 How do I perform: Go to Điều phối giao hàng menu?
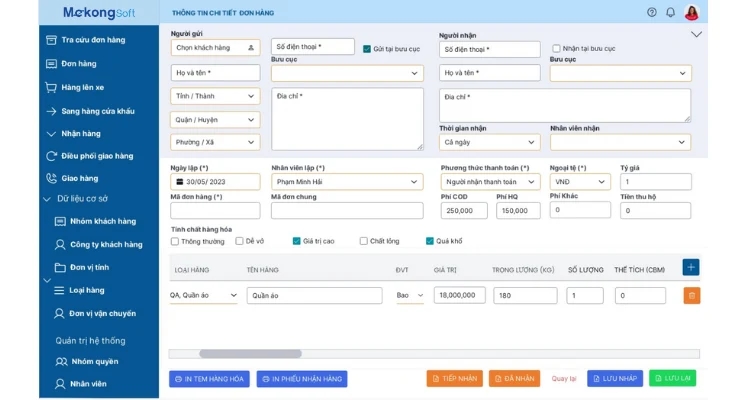pyautogui.click(x=97, y=156)
